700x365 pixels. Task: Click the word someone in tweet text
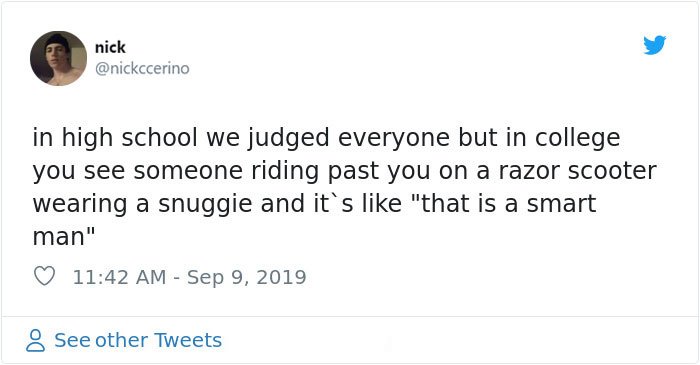point(188,171)
